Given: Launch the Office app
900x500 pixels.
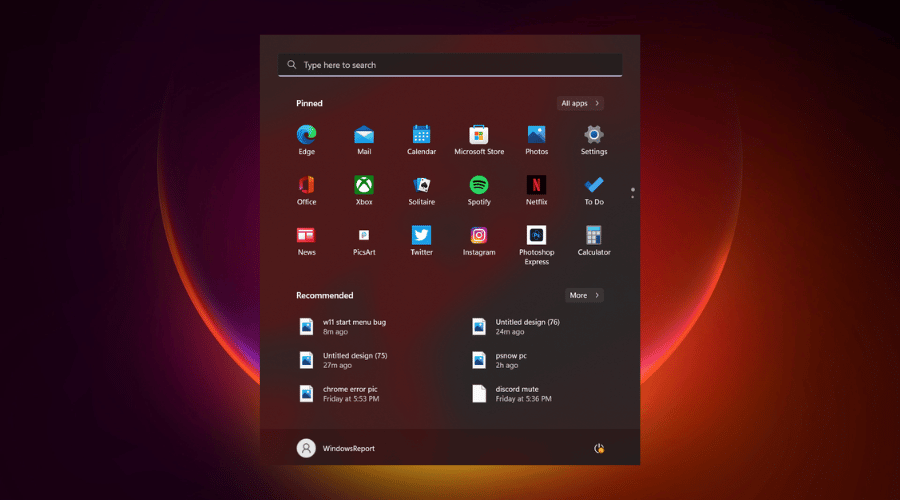Looking at the screenshot, I should click(x=307, y=190).
